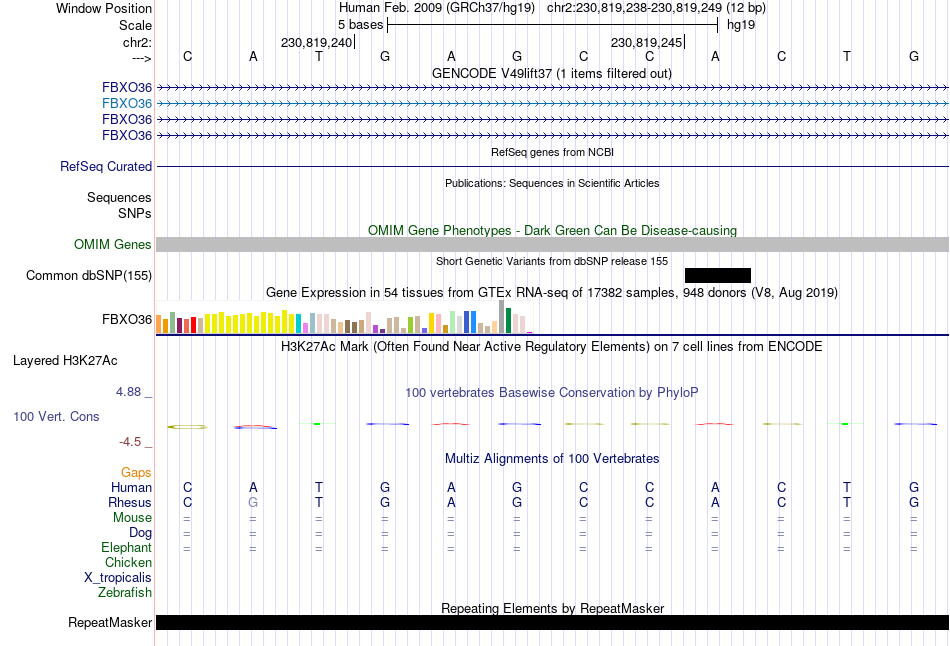Viewport: 950px width, 646px height.
Task: Click Short Genetic Variants from dbSNP title
Action: click(552, 262)
